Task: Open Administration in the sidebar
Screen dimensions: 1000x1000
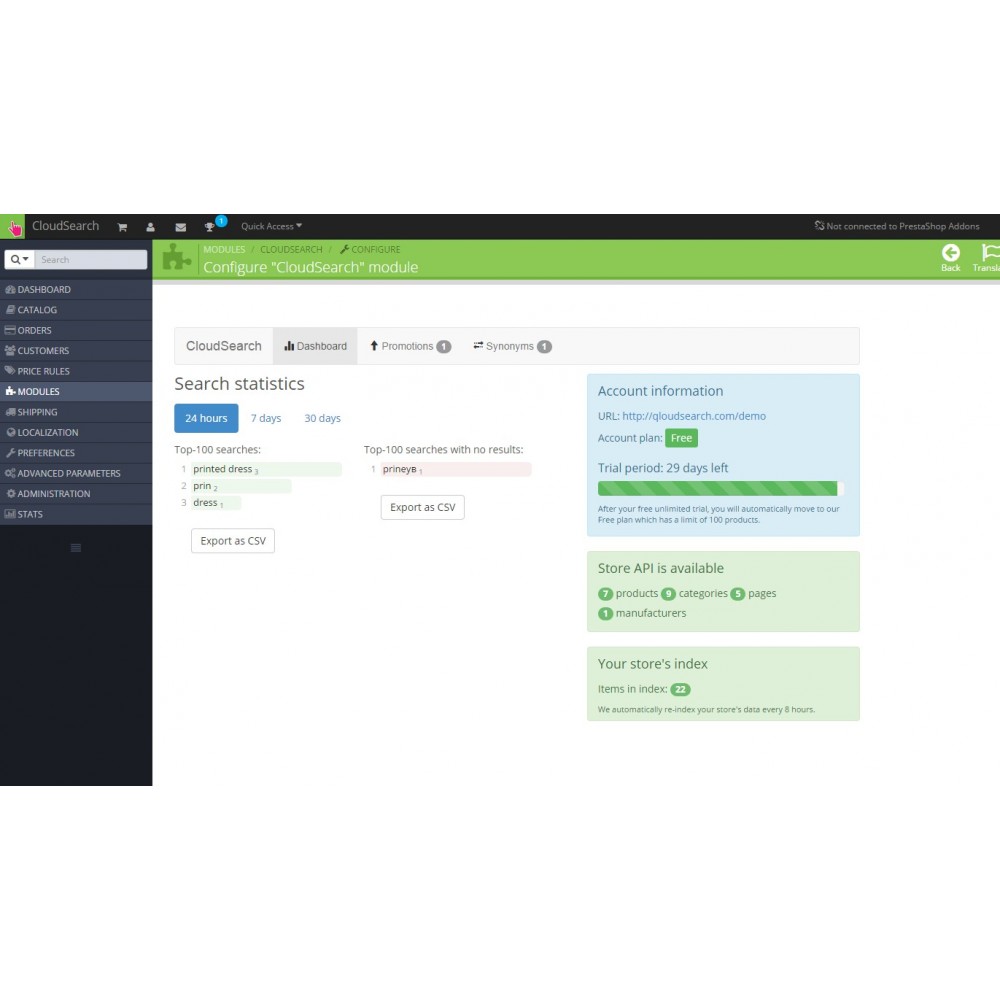Action: coord(76,494)
